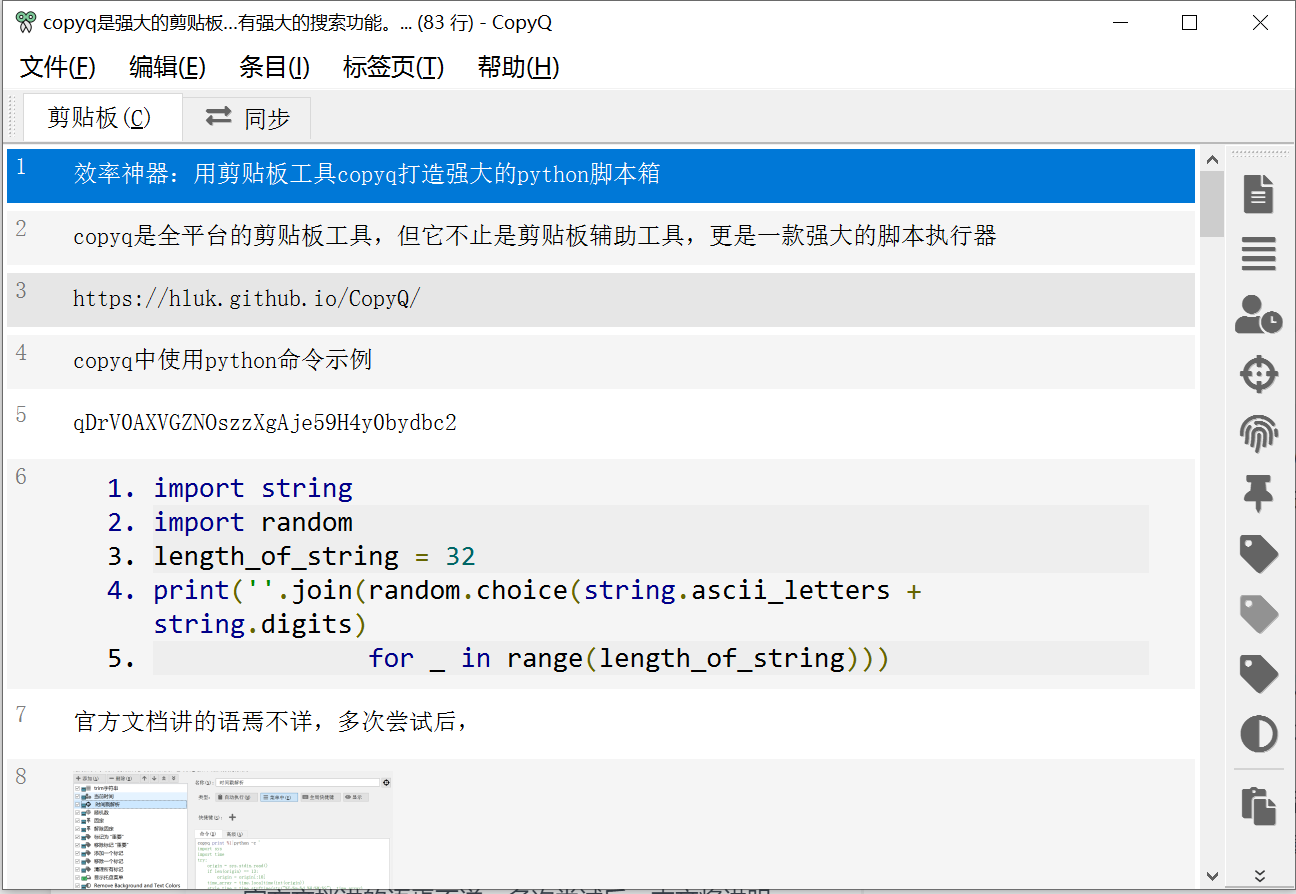Viewport: 1296px width, 894px height.
Task: Open the 帮助(H) menu
Action: [518, 67]
